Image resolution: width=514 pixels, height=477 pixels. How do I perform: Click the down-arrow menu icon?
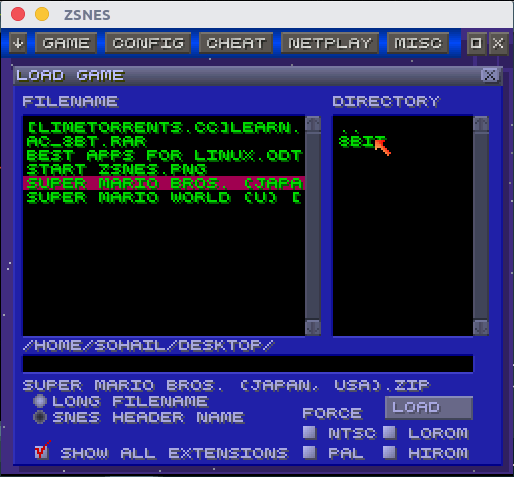tap(18, 43)
